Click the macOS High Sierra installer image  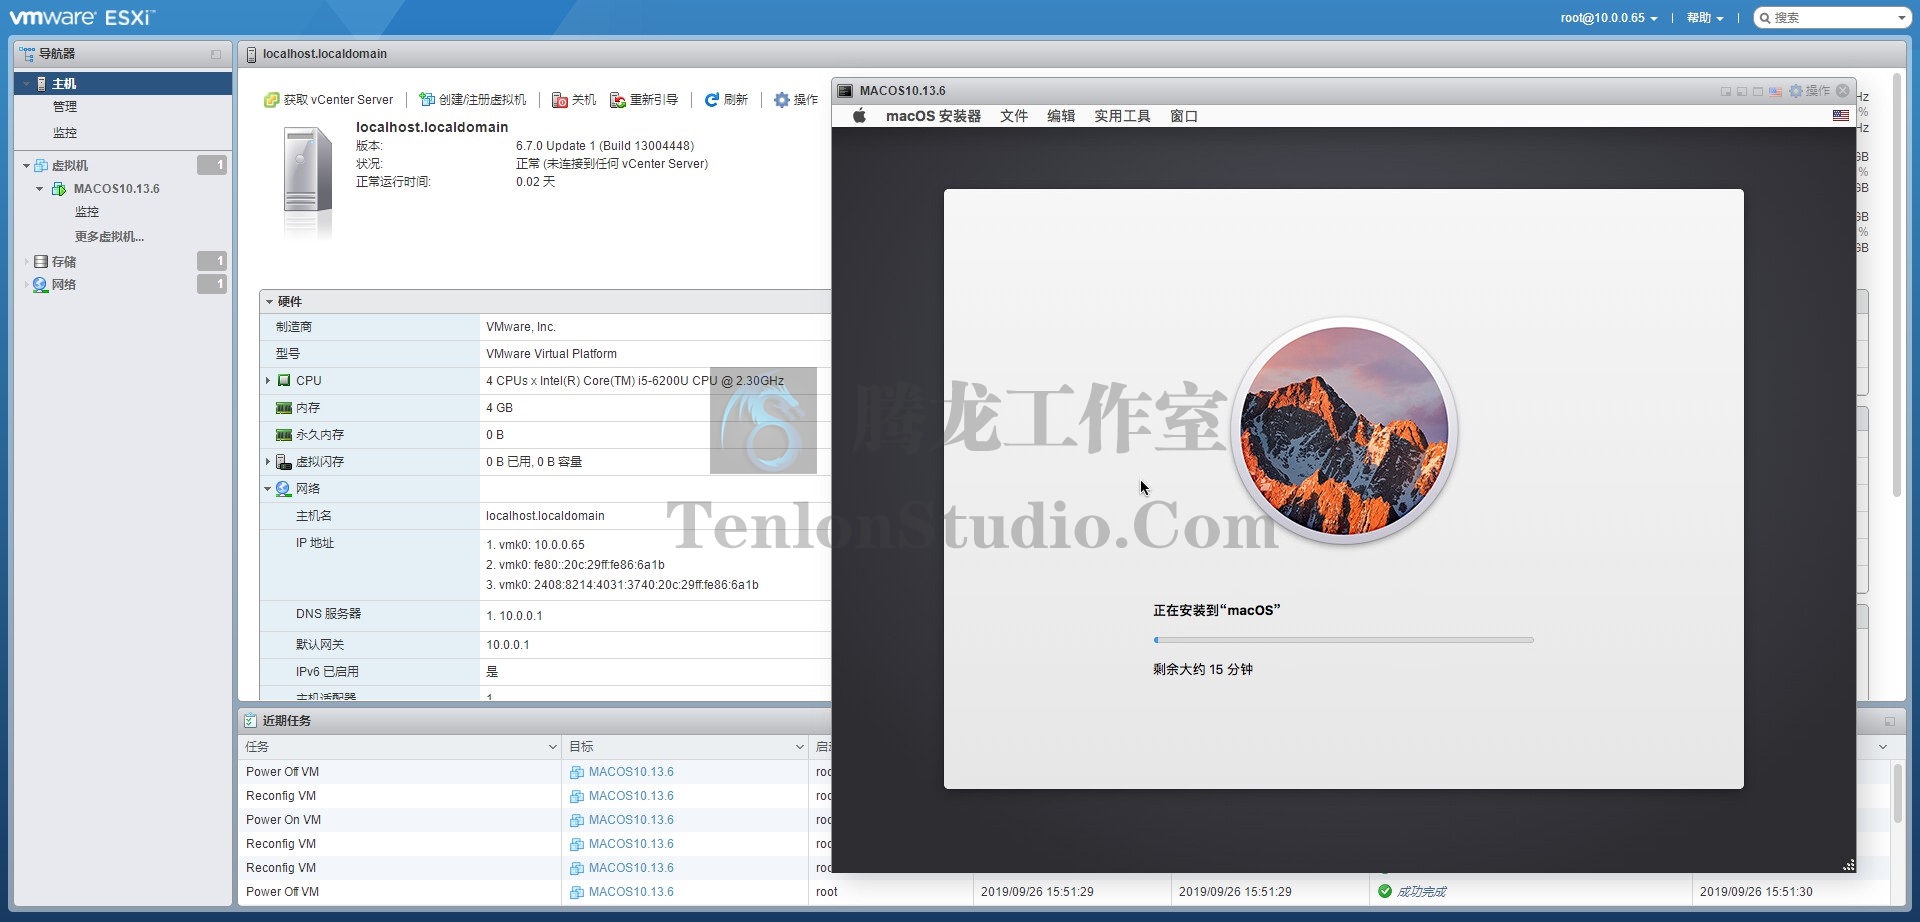click(1344, 431)
